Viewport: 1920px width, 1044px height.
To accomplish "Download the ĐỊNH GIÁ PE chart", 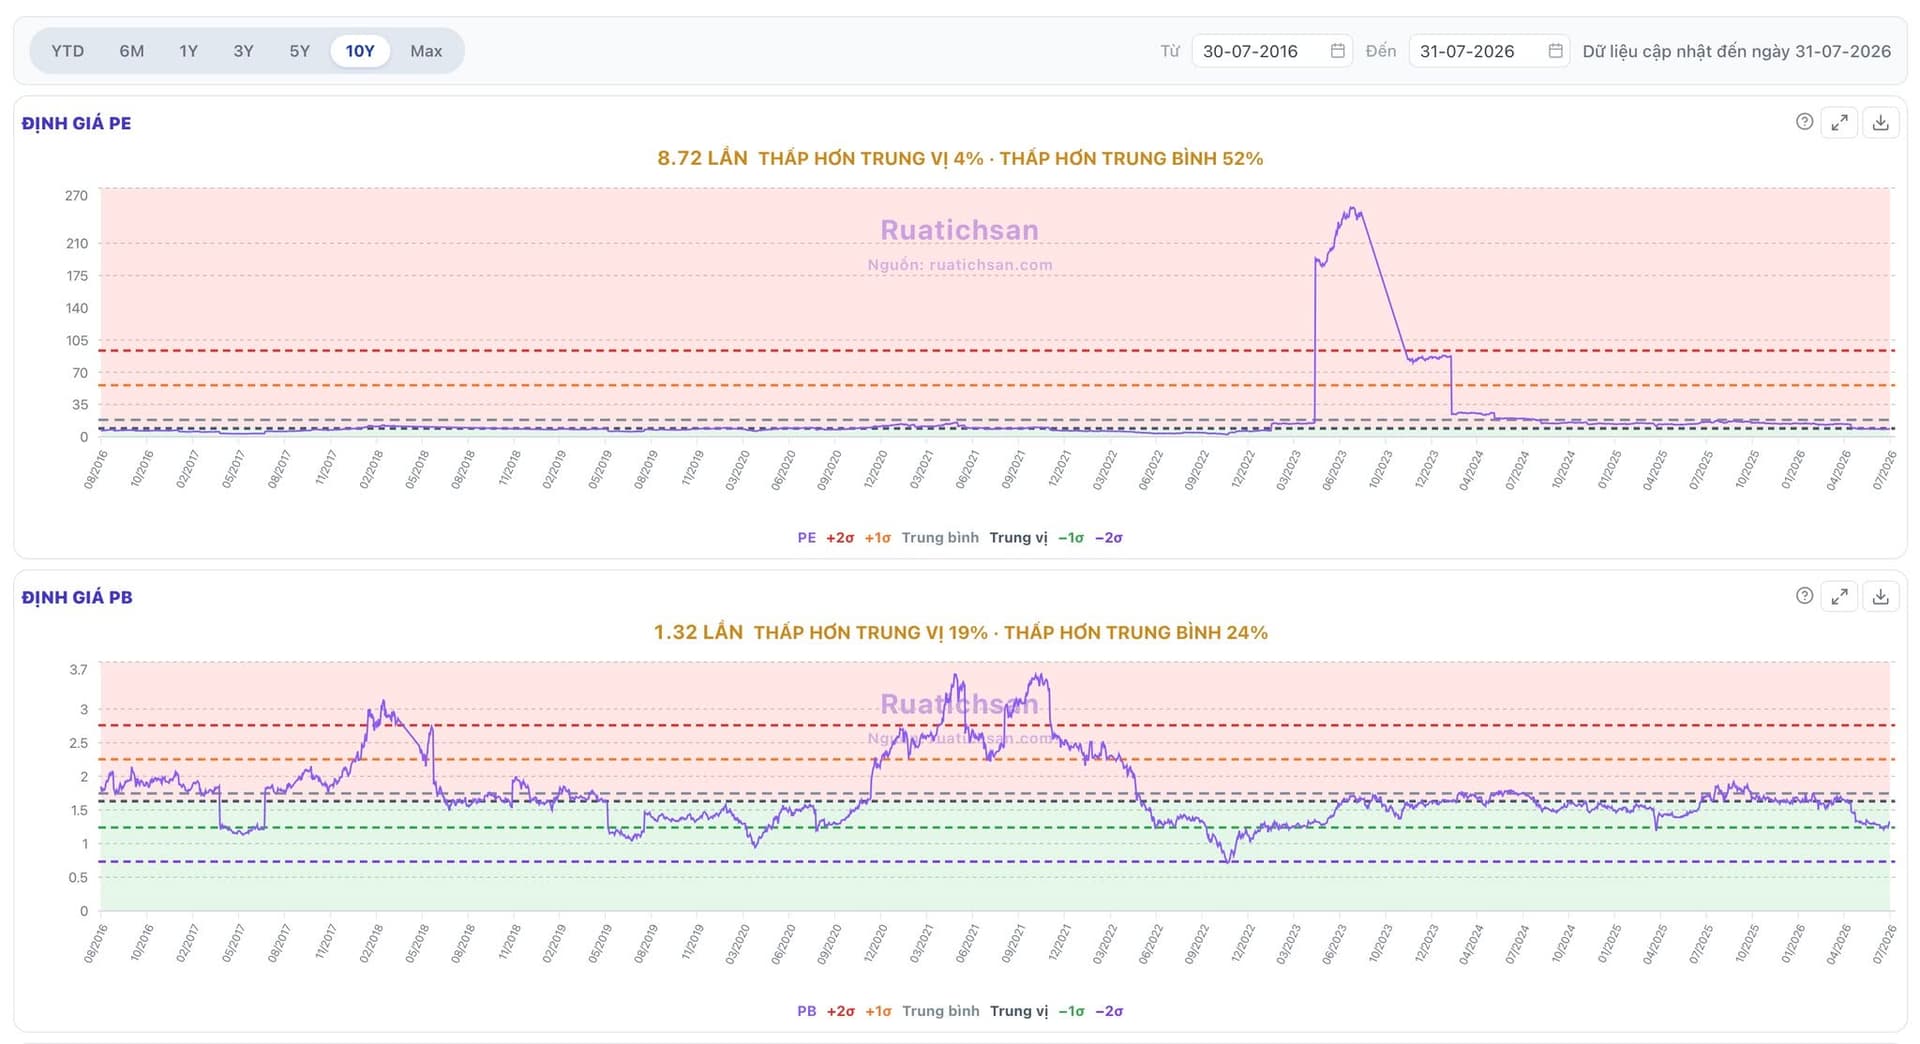I will click(x=1880, y=122).
